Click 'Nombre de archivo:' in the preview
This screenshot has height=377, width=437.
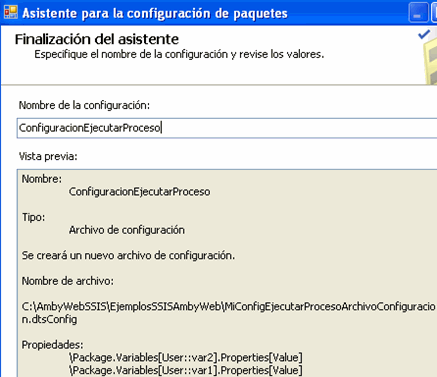point(68,281)
